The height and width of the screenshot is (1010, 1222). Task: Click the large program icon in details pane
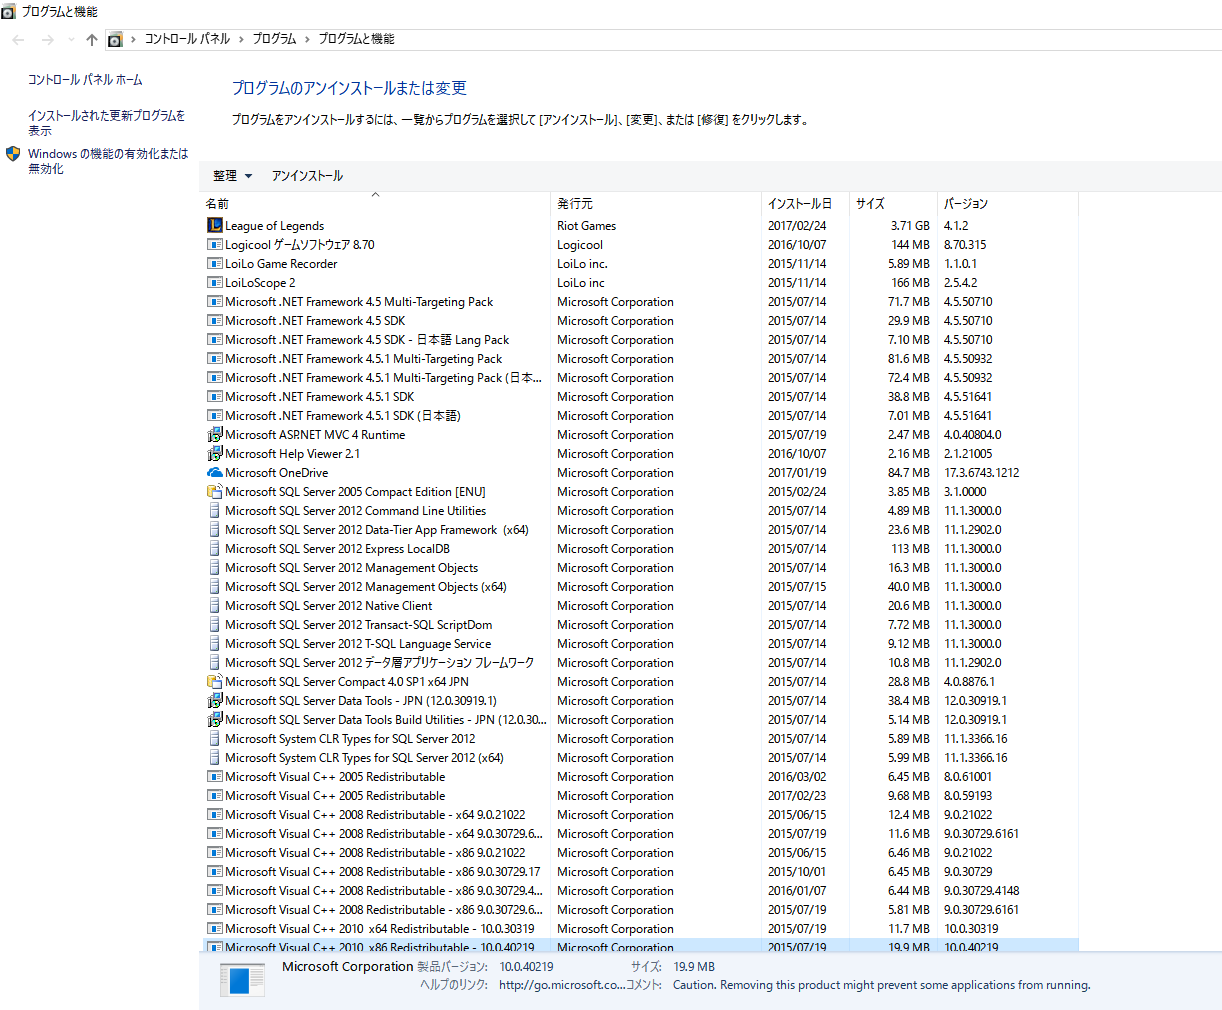pos(242,979)
